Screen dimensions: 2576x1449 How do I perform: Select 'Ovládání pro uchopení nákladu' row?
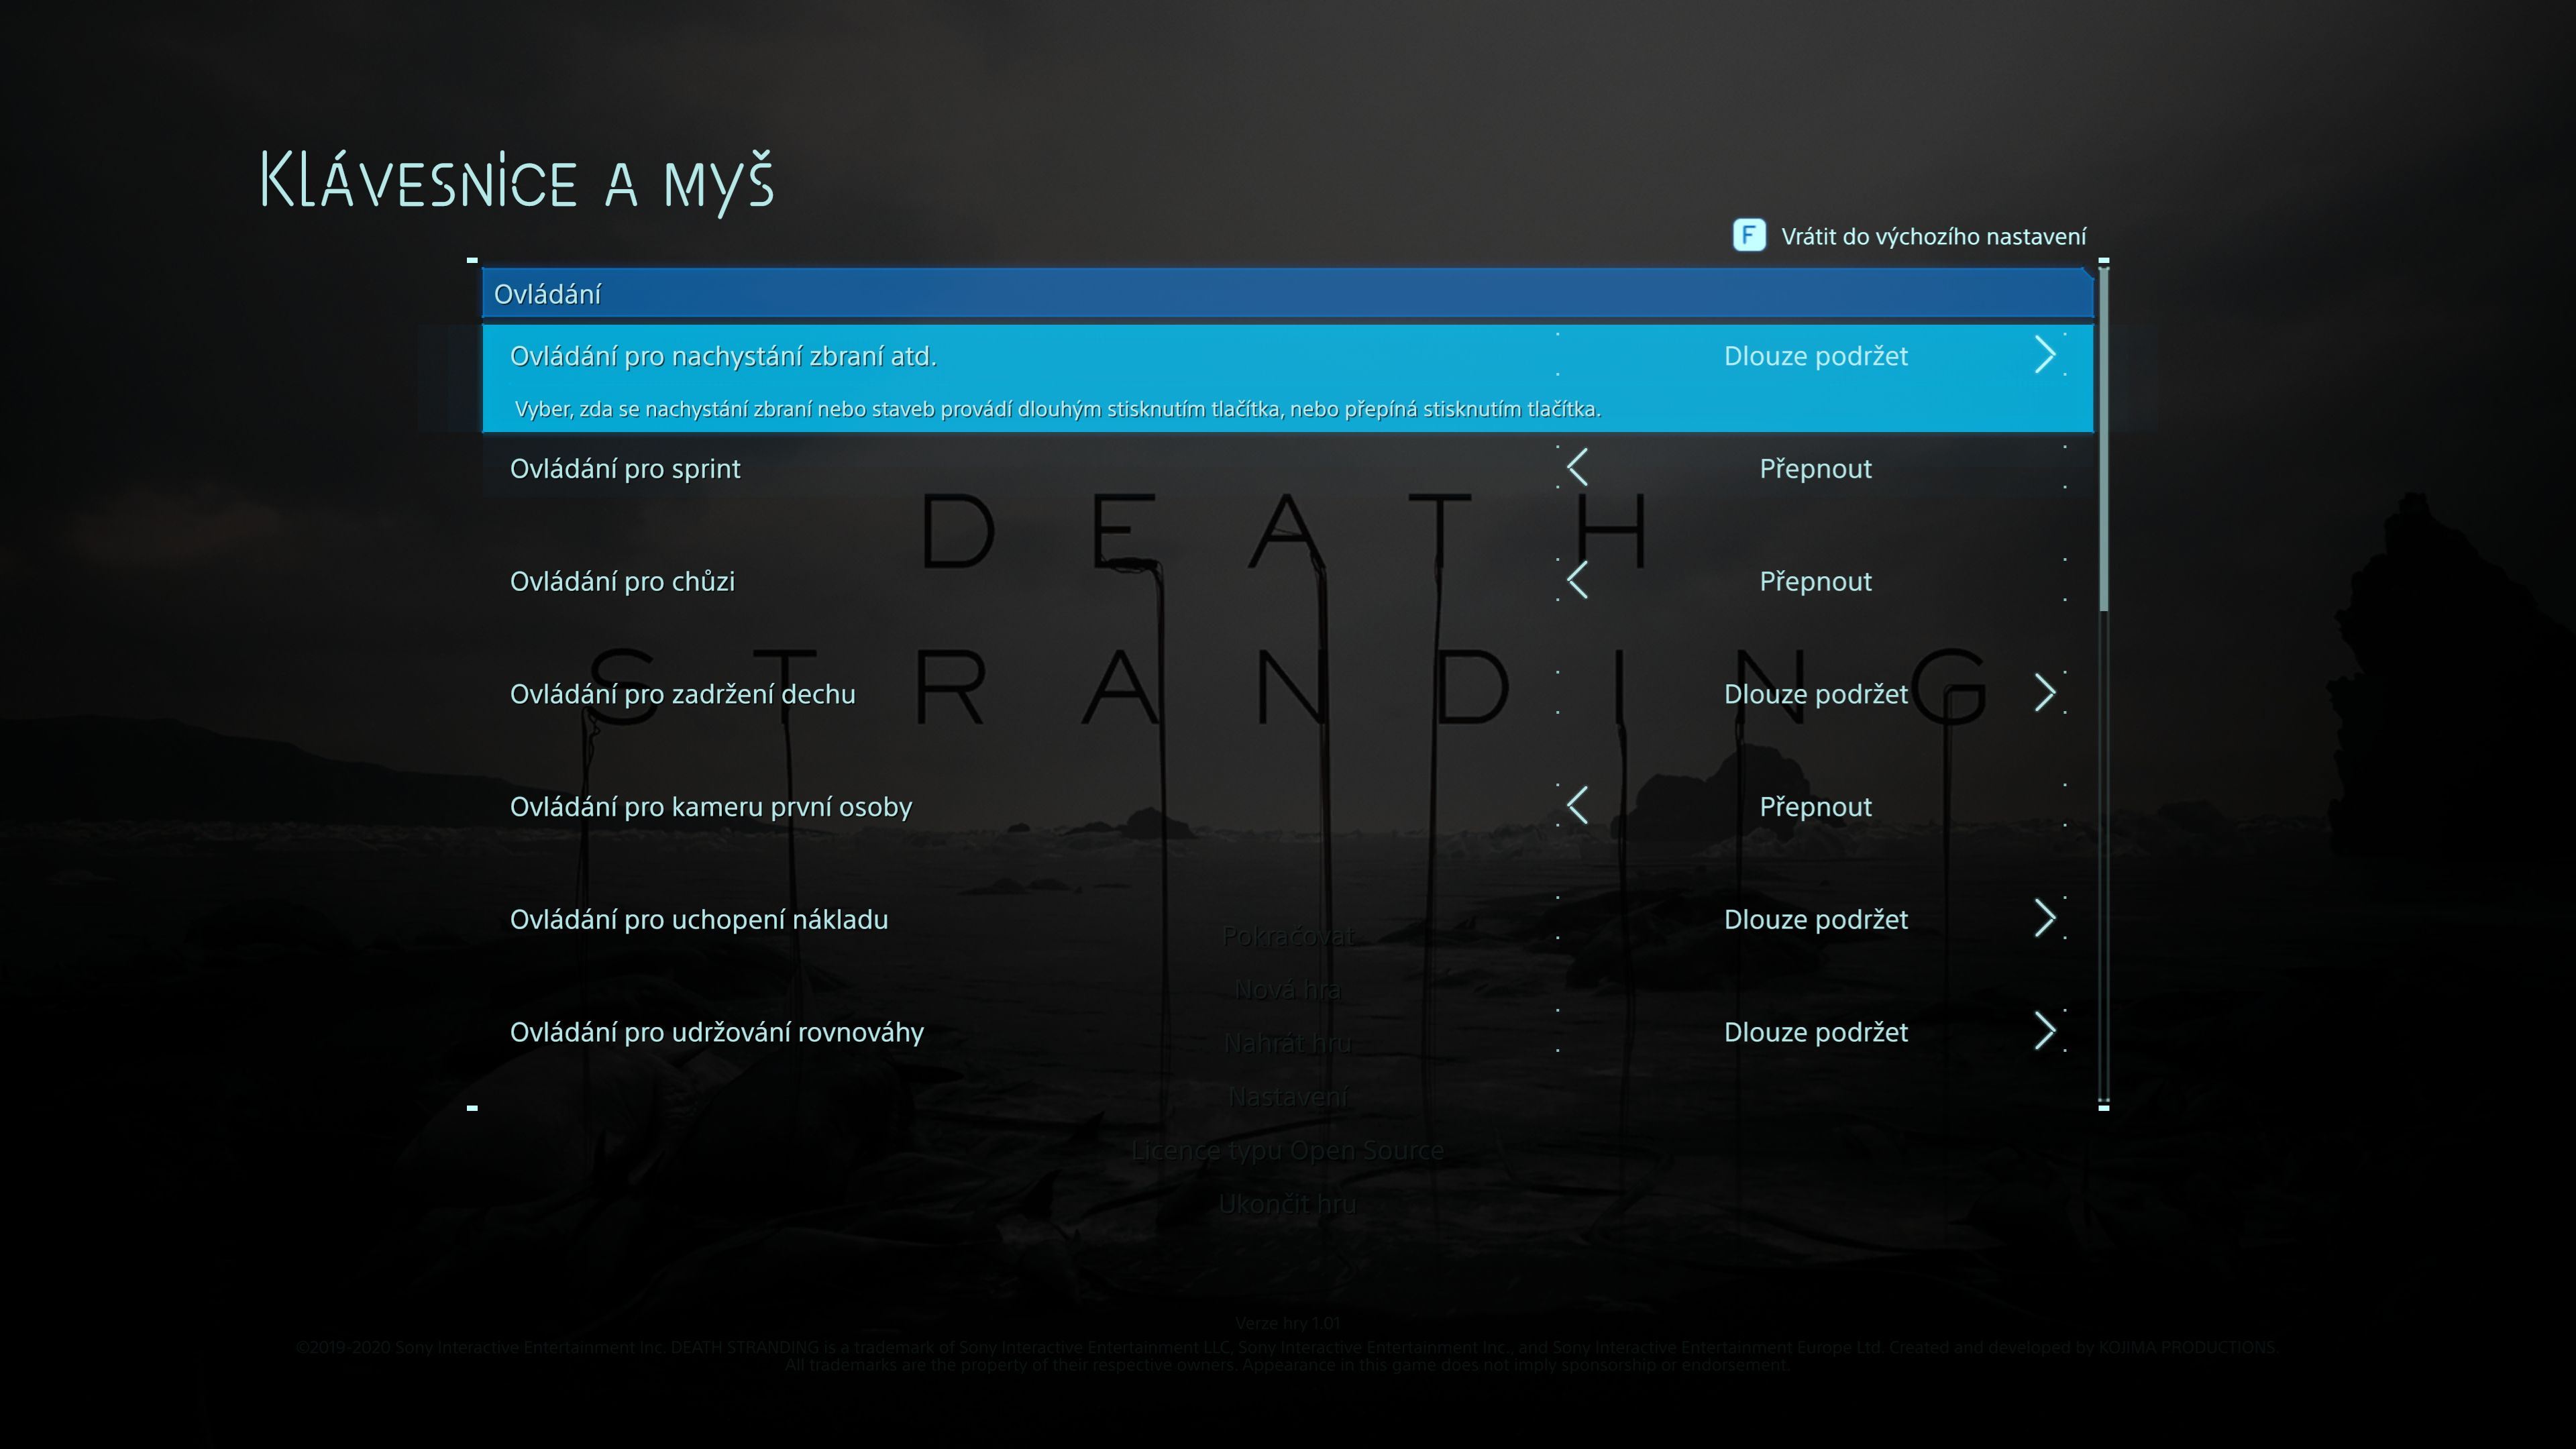pos(1287,919)
